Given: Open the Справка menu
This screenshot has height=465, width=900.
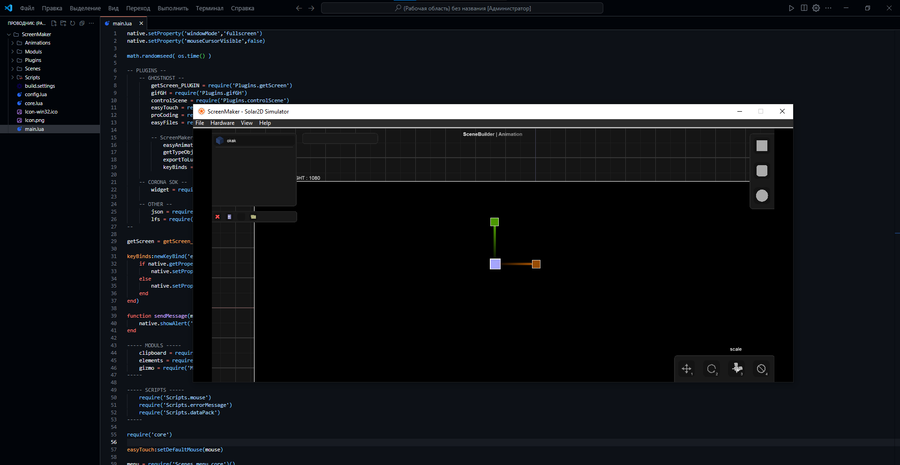Looking at the screenshot, I should click(243, 9).
